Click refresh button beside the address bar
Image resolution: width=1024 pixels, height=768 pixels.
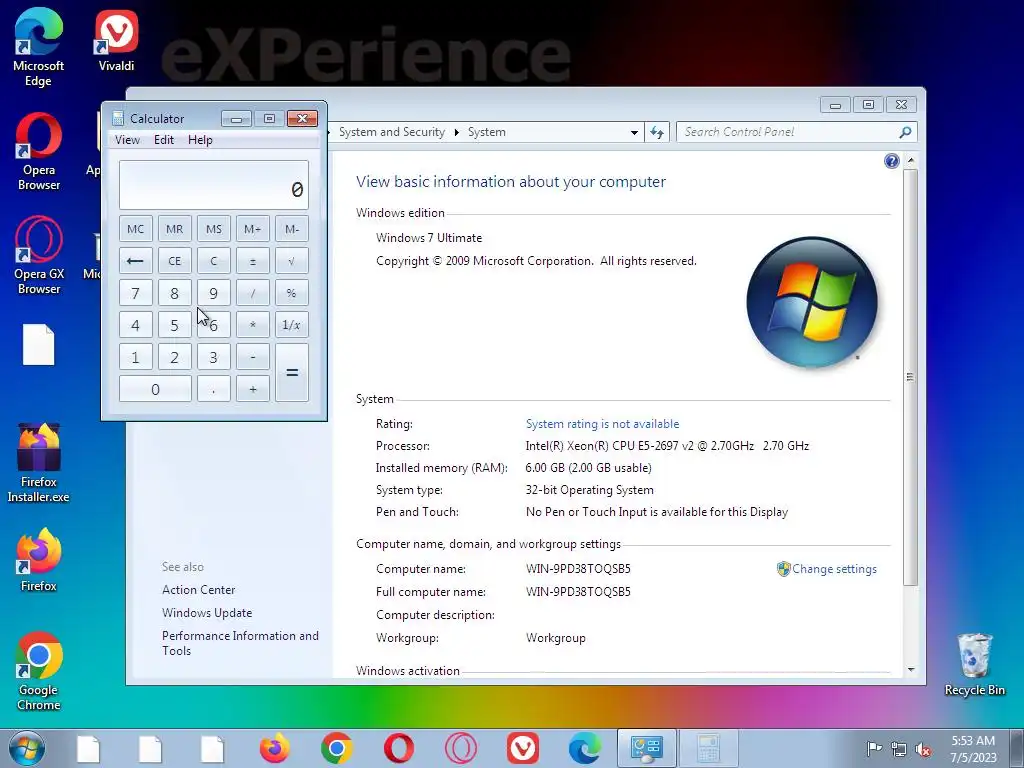pos(657,132)
